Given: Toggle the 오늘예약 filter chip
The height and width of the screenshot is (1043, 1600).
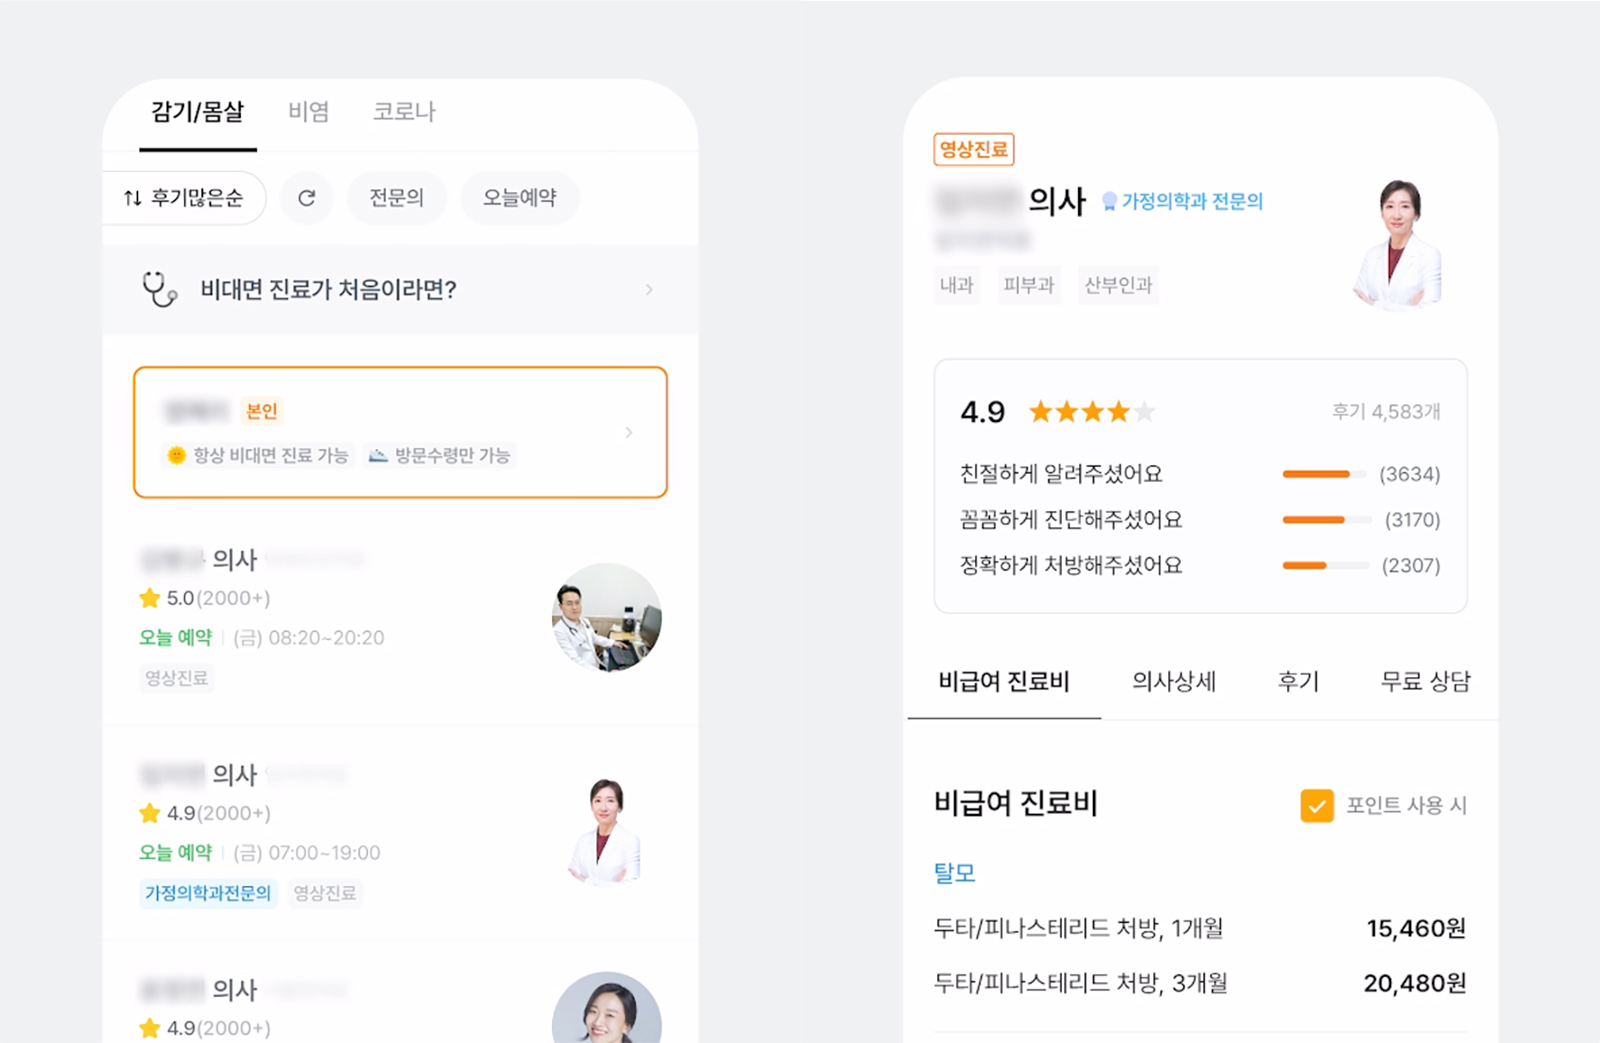Looking at the screenshot, I should point(520,198).
